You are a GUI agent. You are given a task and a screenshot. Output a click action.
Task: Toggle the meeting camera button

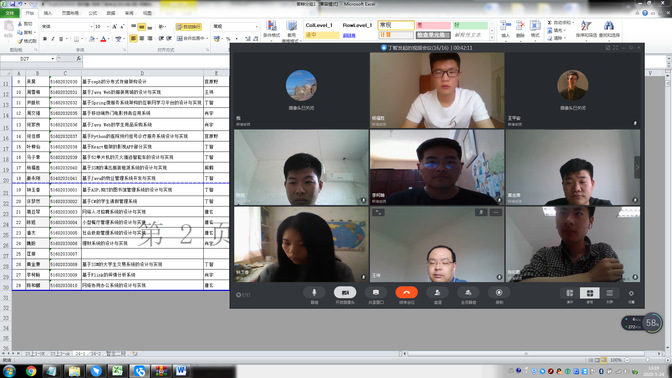(345, 293)
